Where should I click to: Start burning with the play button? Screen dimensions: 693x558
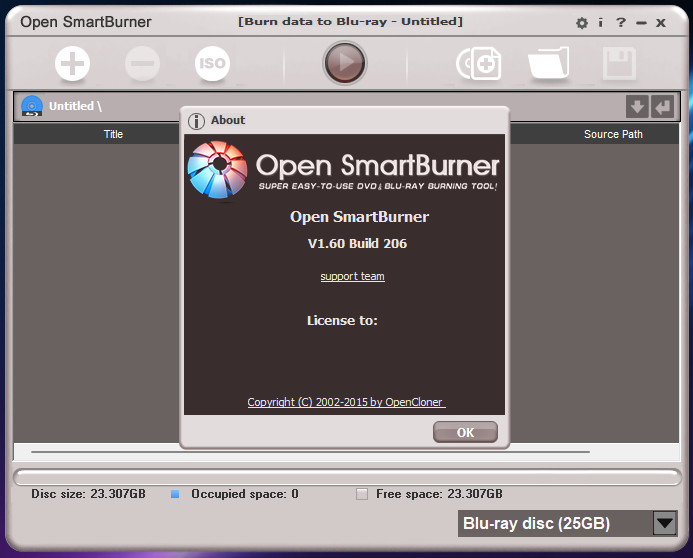pyautogui.click(x=345, y=63)
